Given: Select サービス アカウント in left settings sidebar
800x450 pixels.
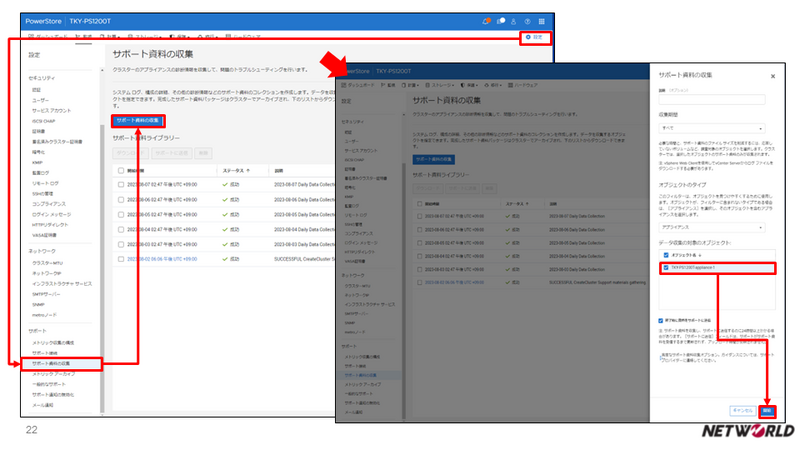Looking at the screenshot, I should [52, 111].
